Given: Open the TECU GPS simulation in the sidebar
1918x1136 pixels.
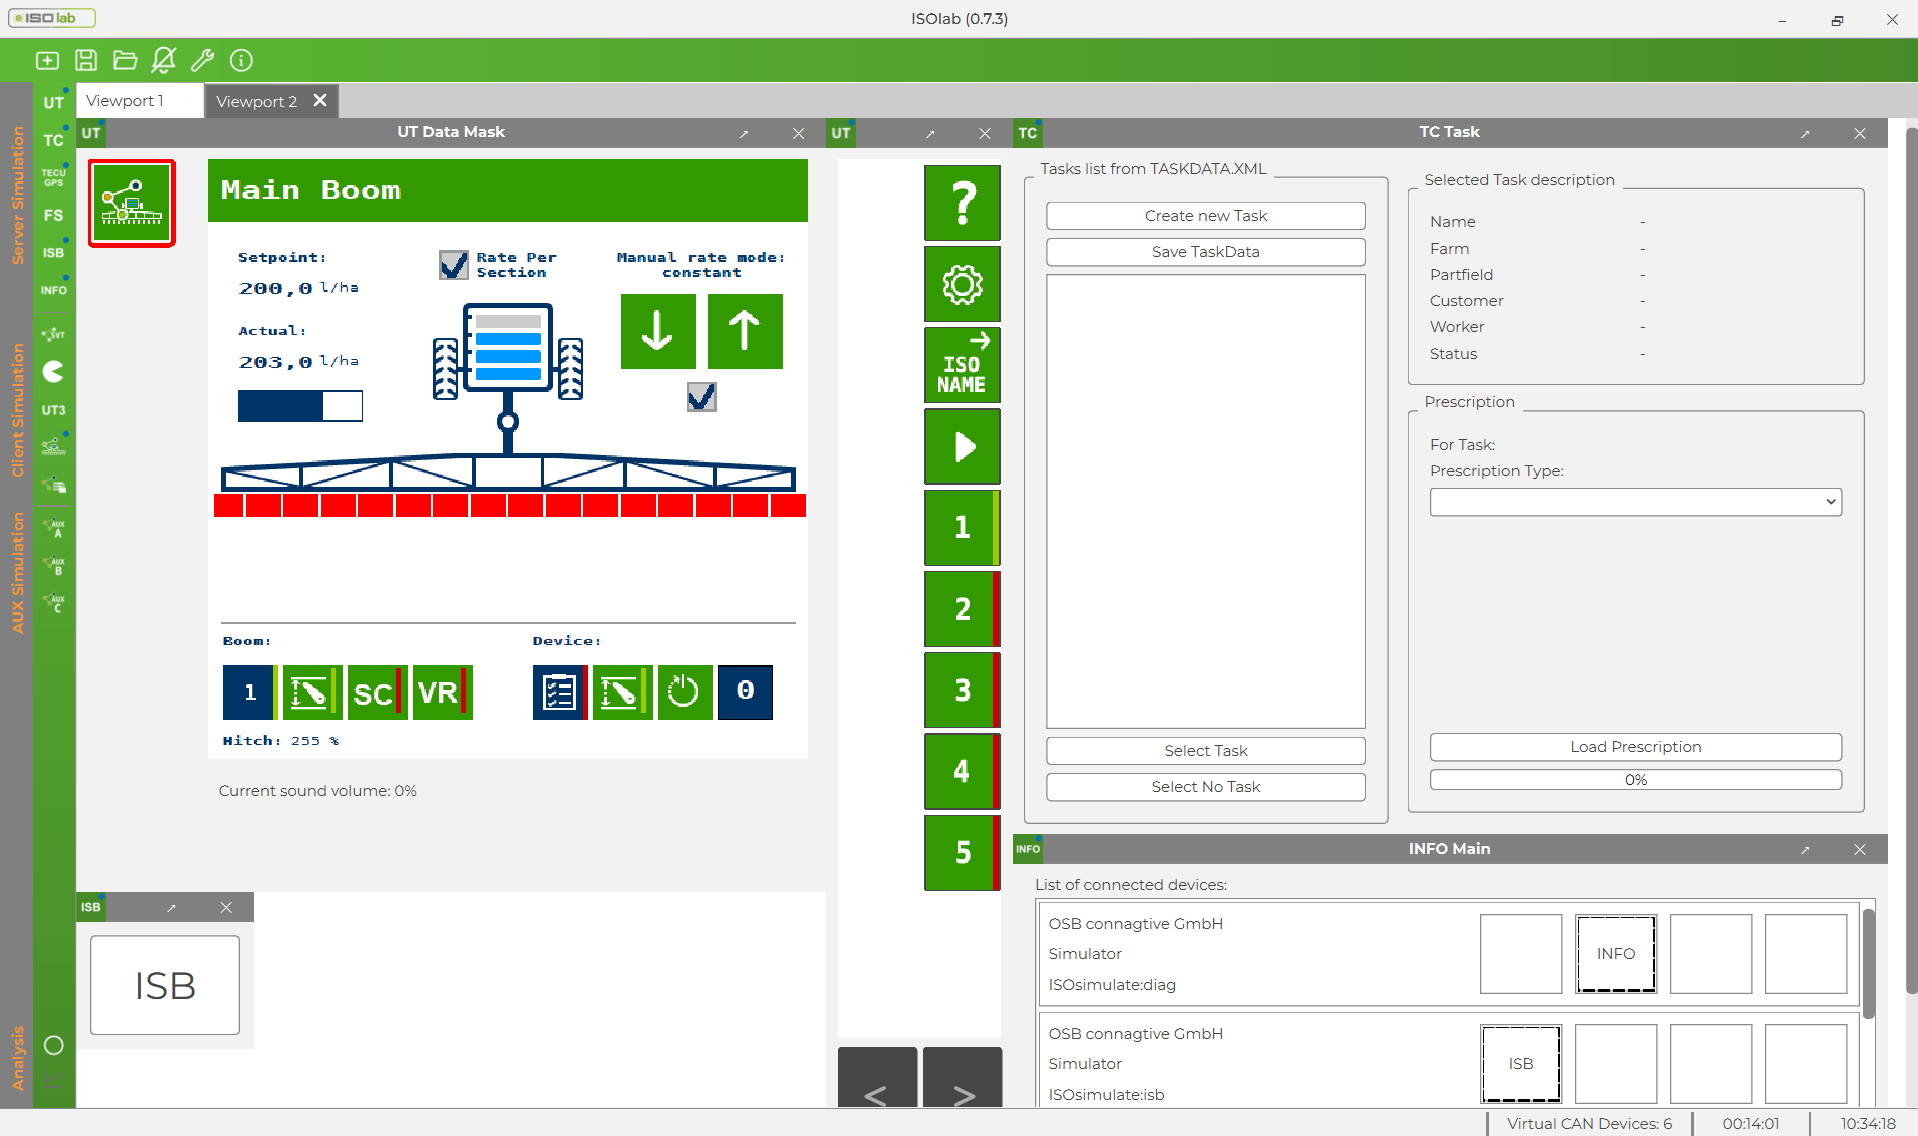Looking at the screenshot, I should point(54,177).
